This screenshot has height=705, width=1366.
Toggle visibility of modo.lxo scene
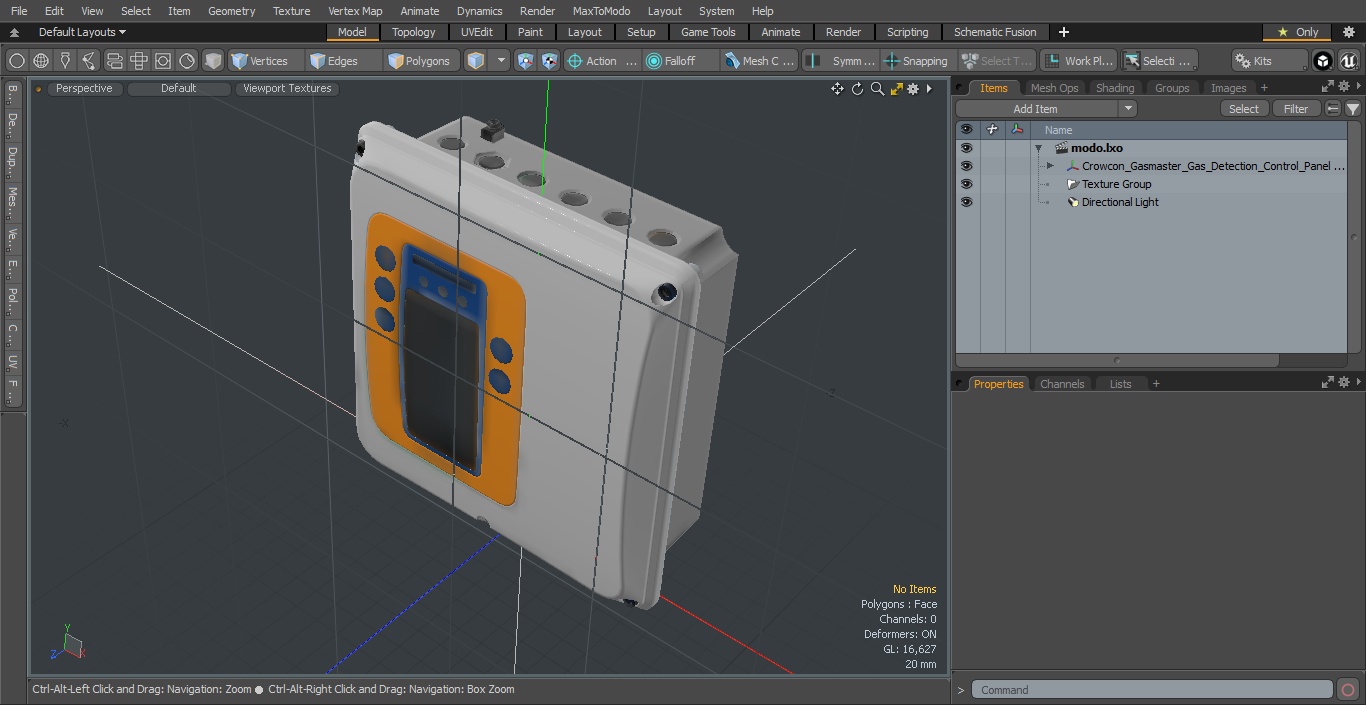pyautogui.click(x=966, y=148)
